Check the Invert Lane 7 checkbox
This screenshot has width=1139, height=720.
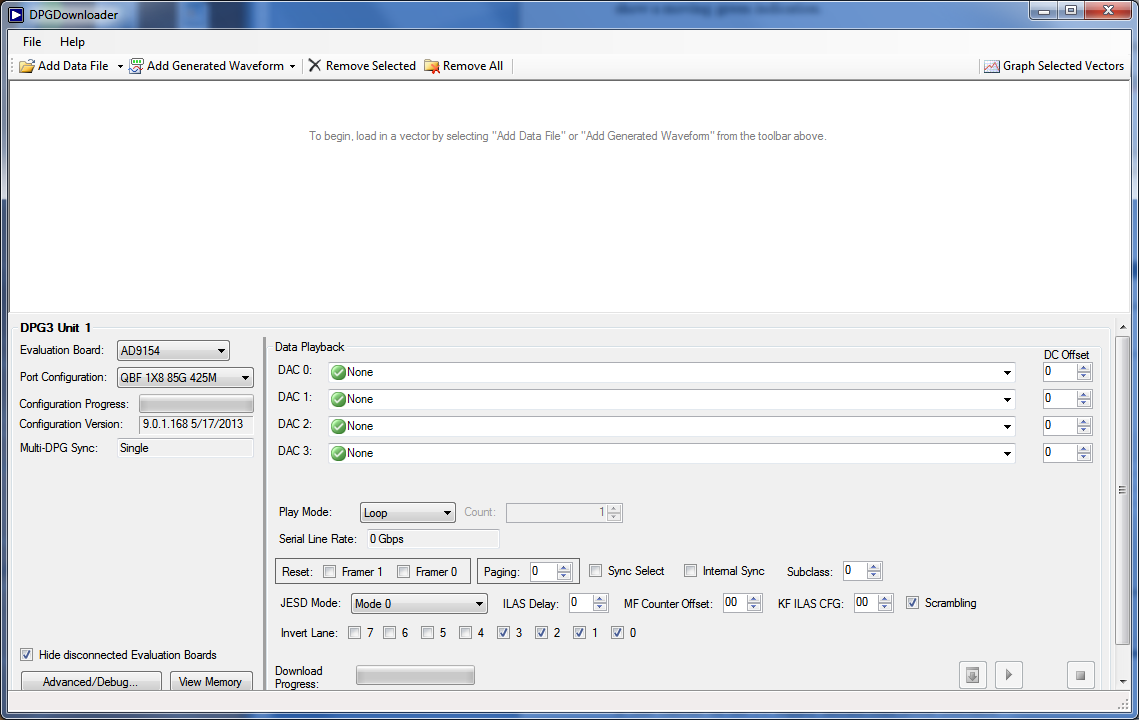click(354, 633)
